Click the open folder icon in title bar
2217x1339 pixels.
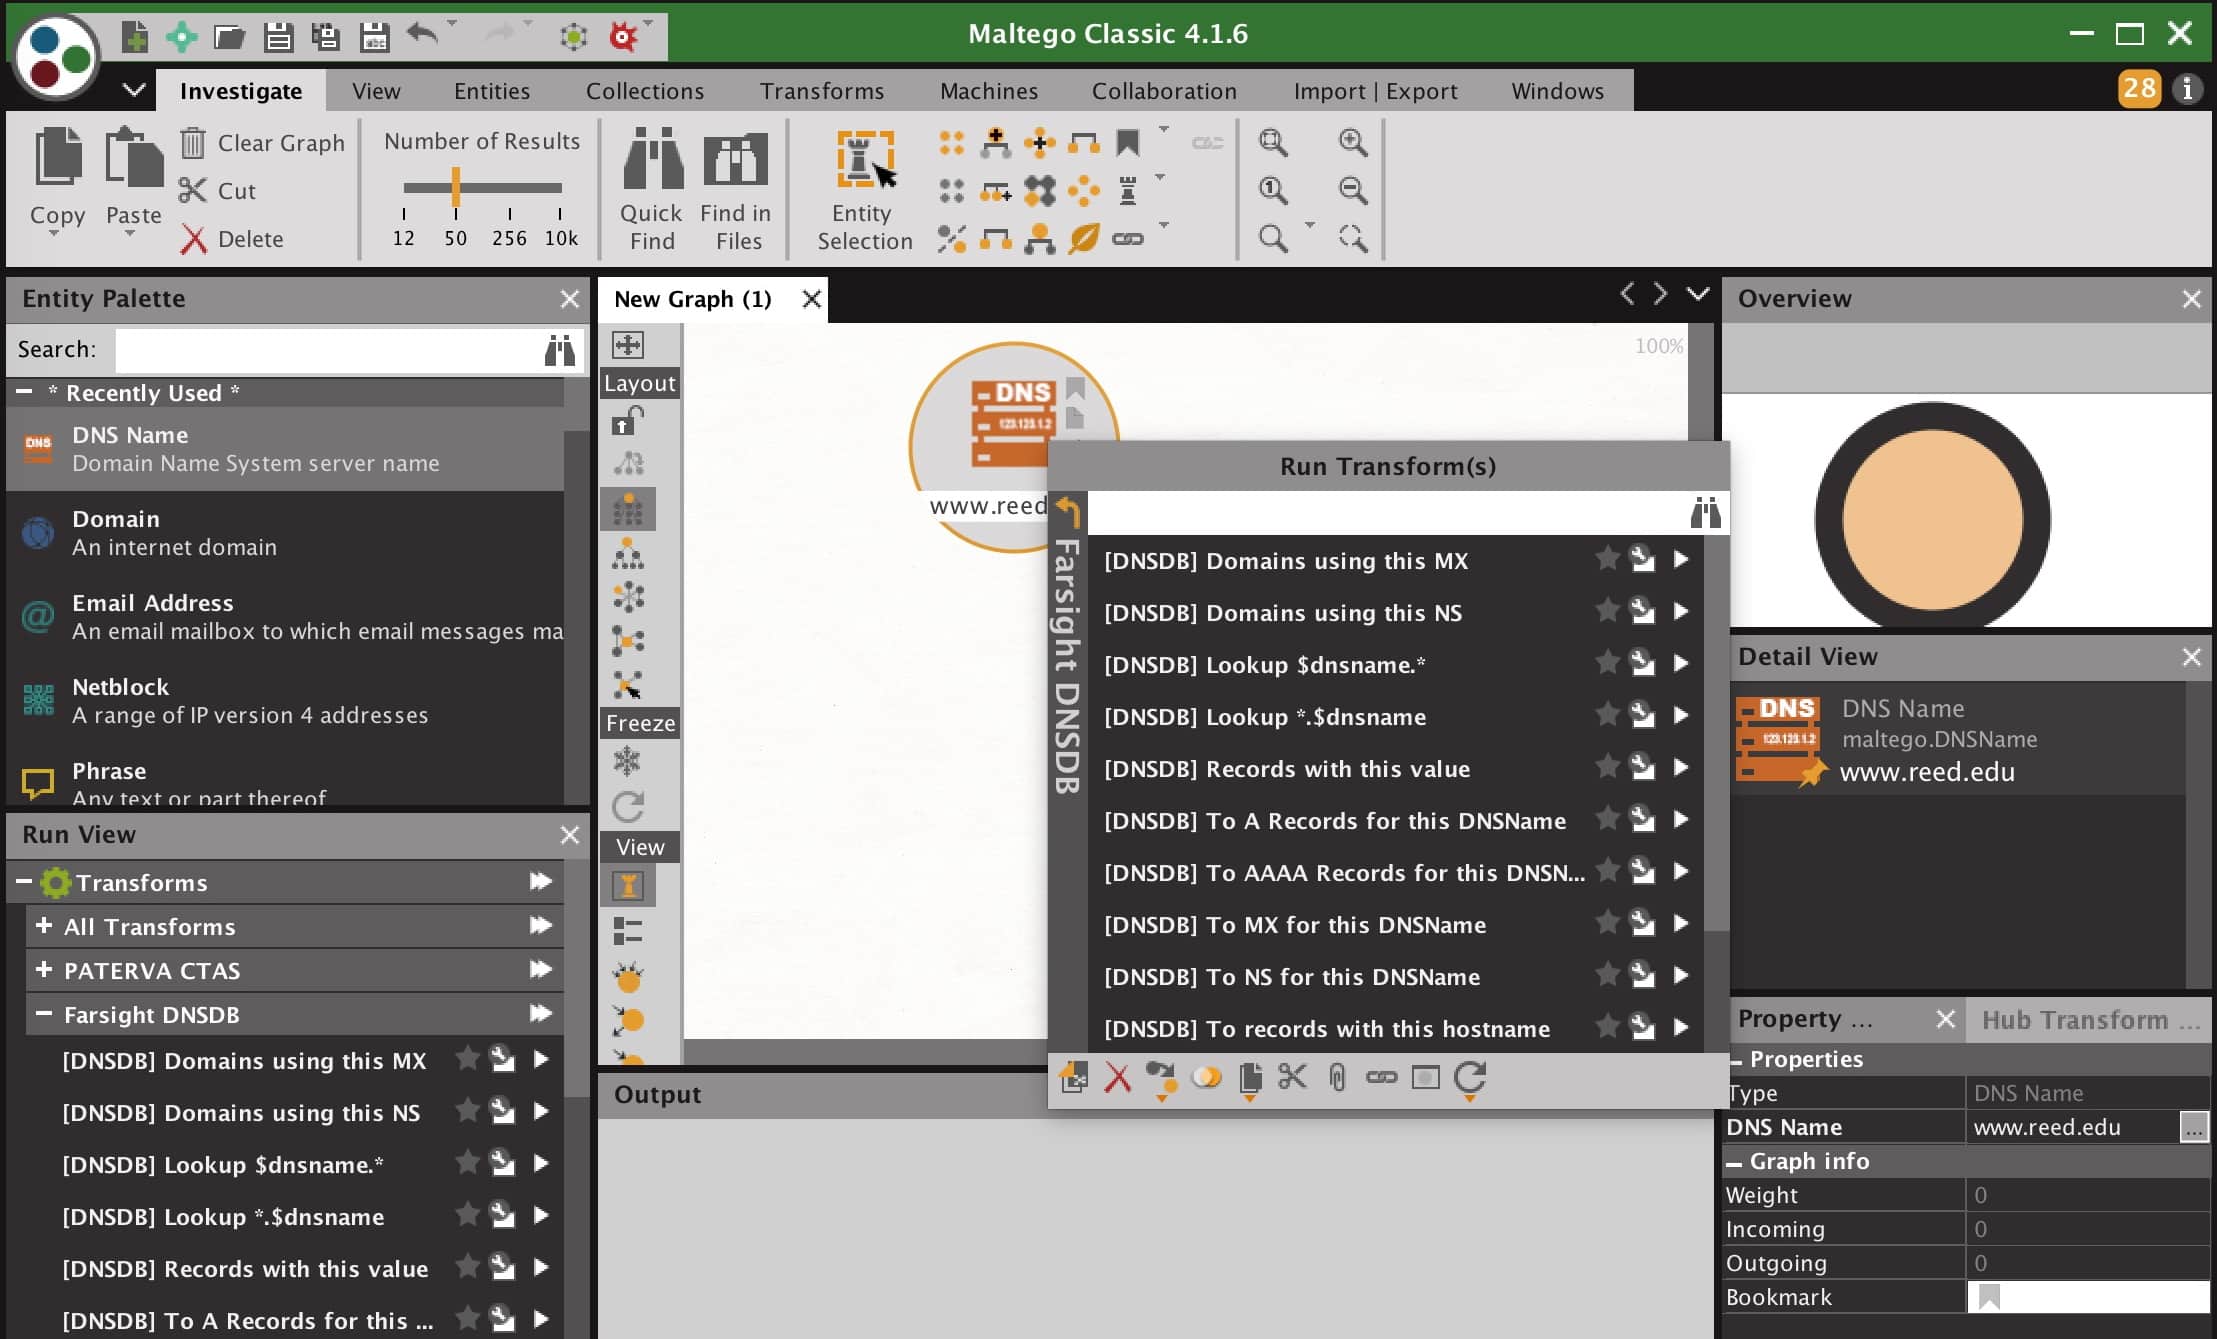click(x=230, y=37)
